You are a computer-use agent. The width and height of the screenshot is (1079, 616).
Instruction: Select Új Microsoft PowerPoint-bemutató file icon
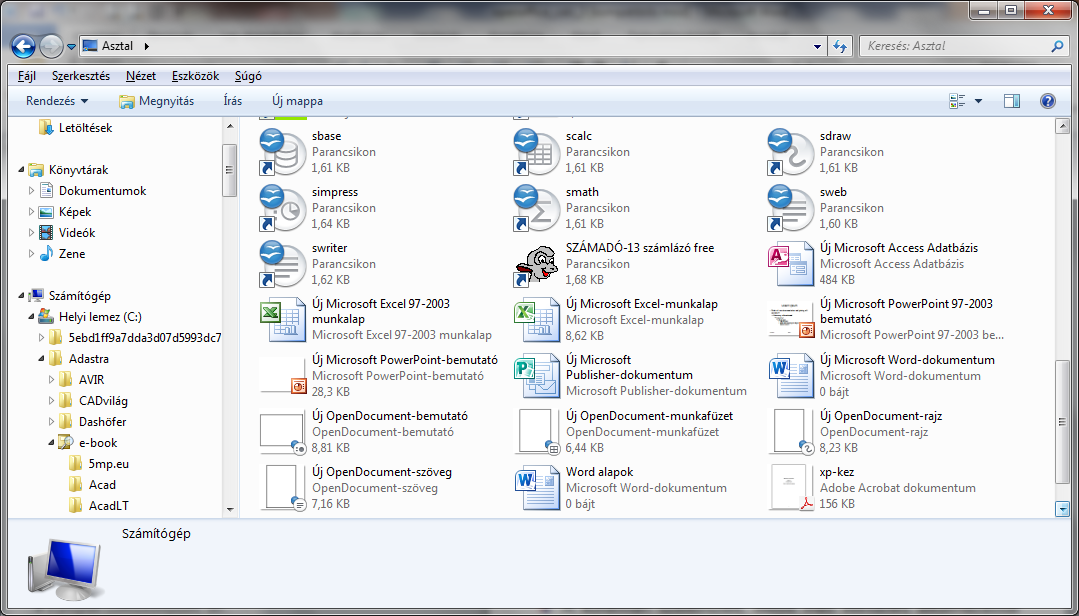282,376
